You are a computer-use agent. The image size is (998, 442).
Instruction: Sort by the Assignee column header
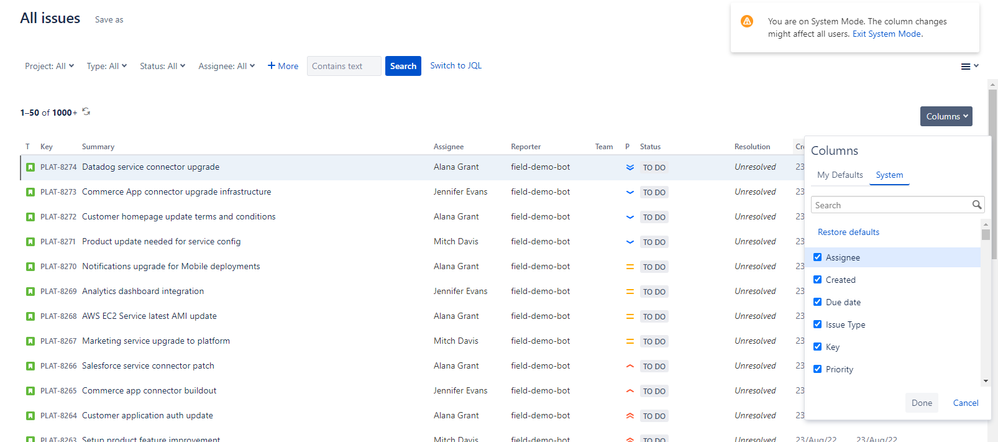click(449, 146)
